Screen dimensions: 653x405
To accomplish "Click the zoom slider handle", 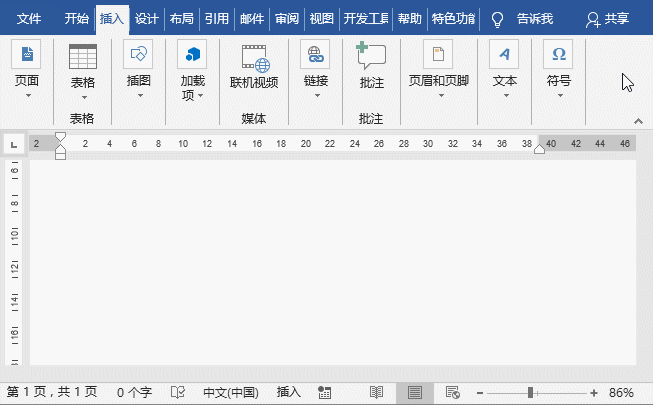I will (531, 392).
